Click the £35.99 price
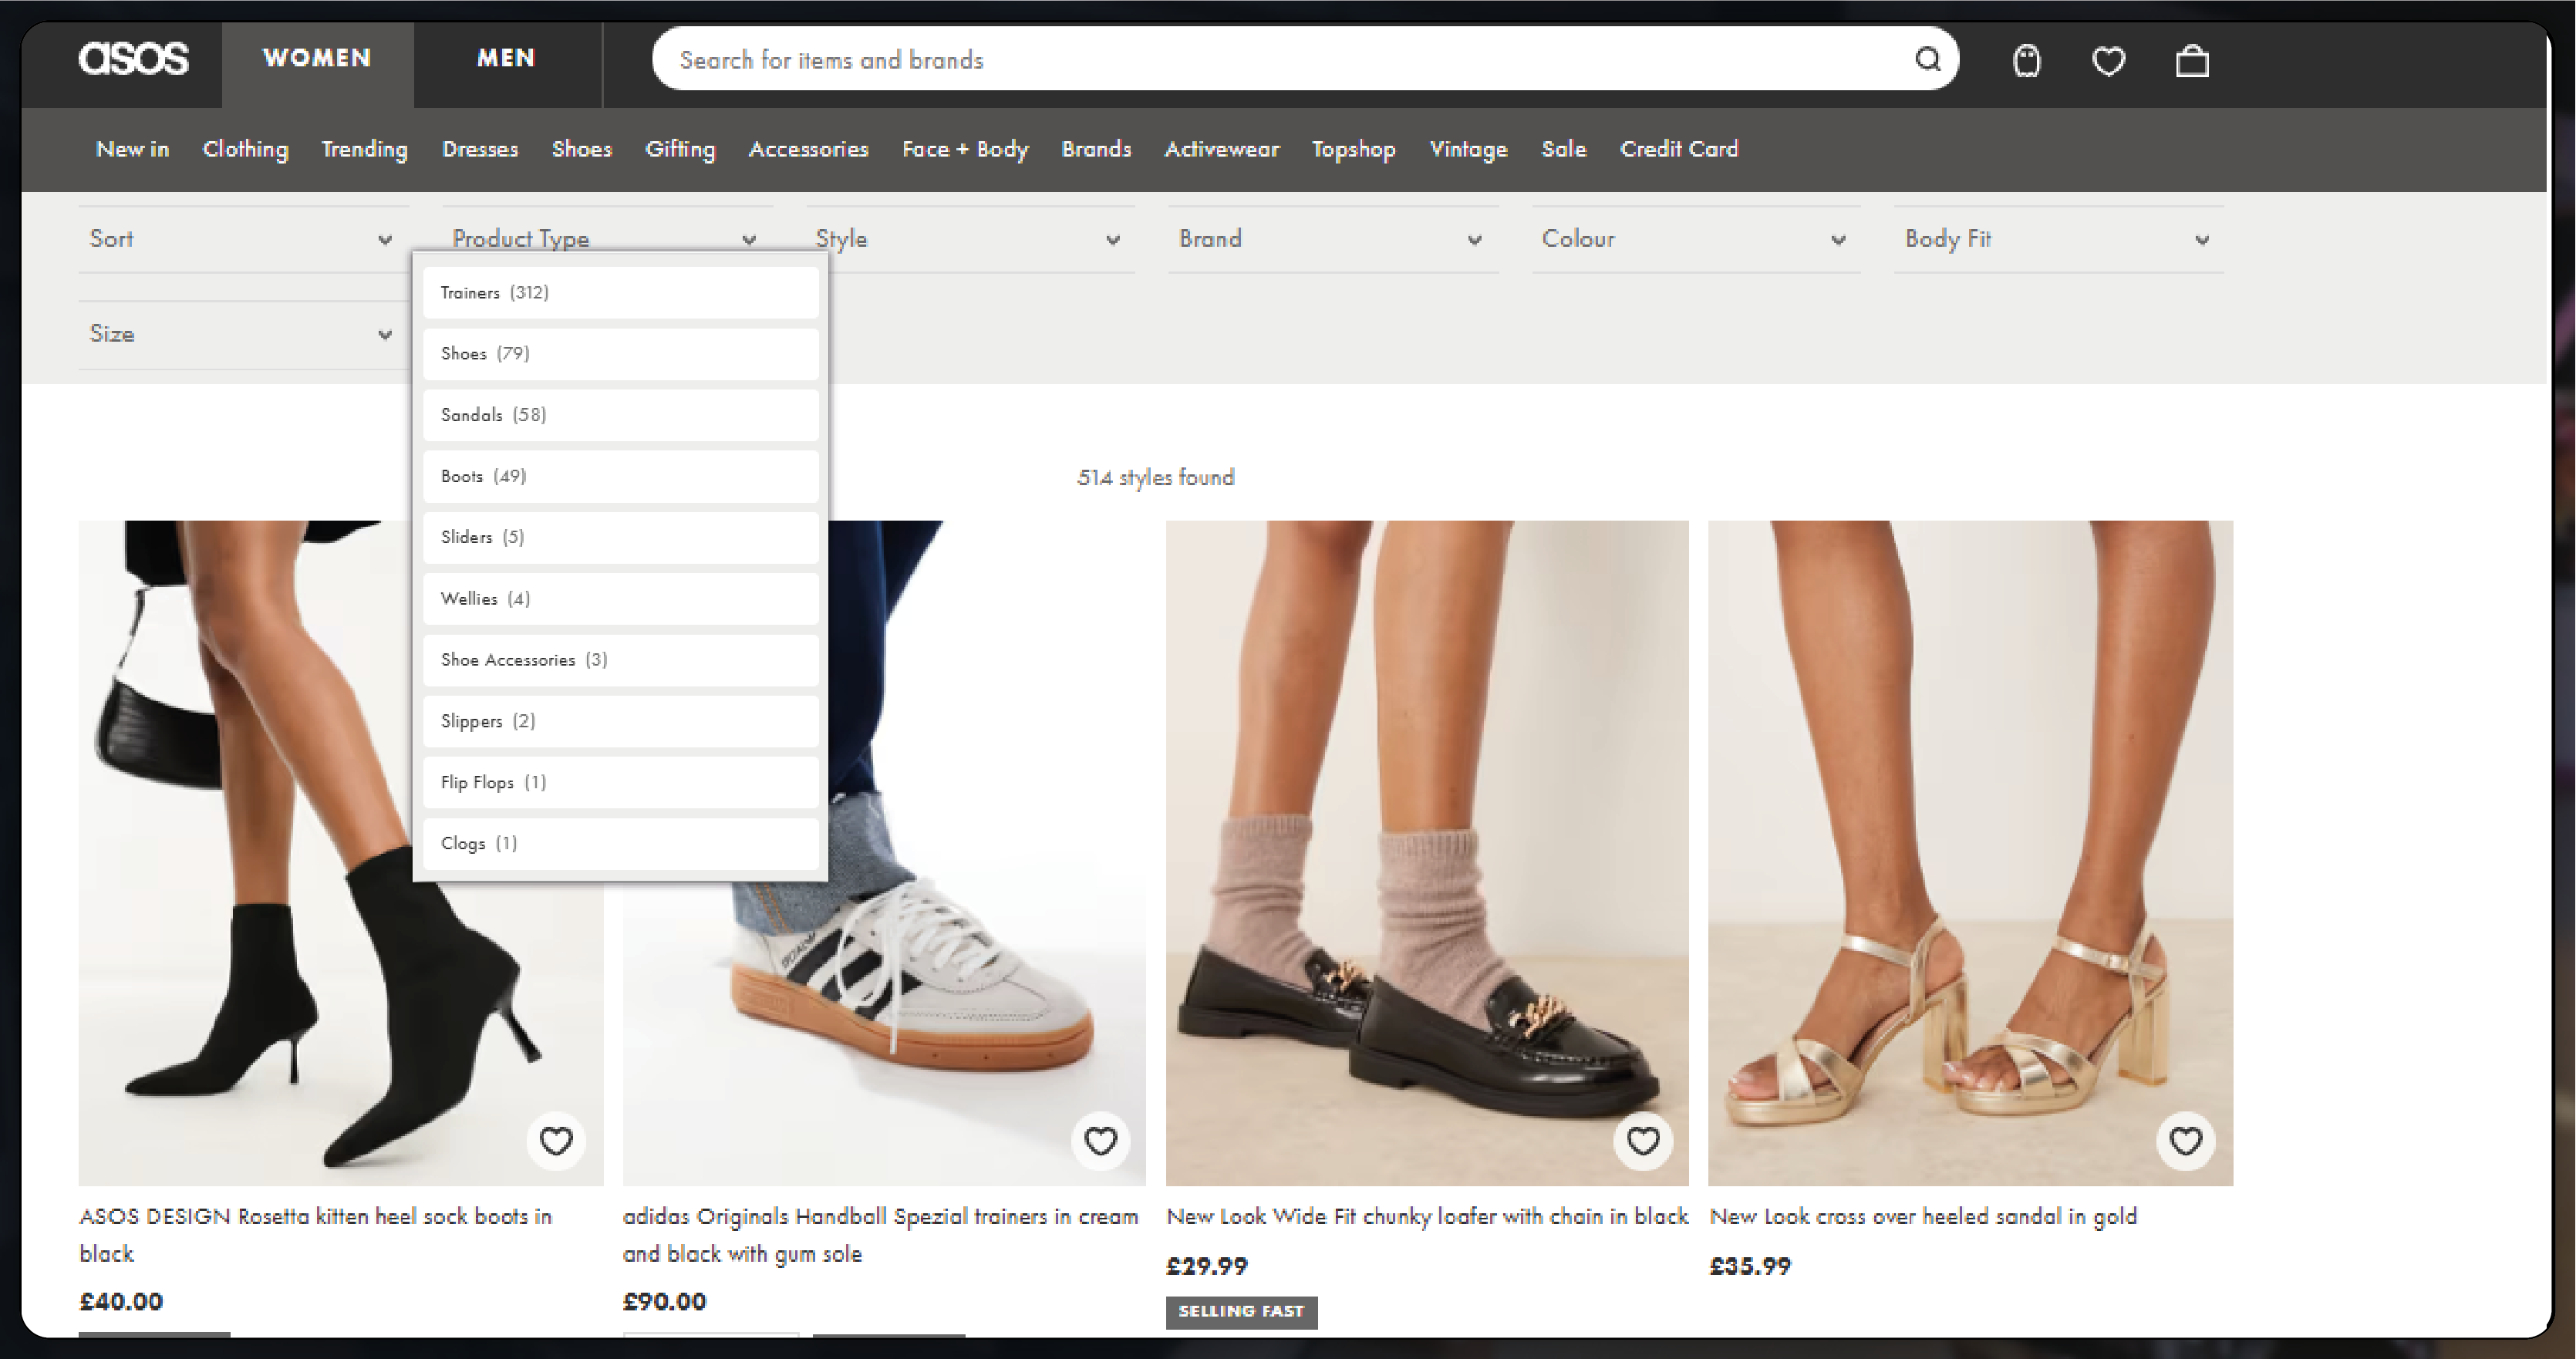The height and width of the screenshot is (1359, 2576). tap(1750, 1266)
